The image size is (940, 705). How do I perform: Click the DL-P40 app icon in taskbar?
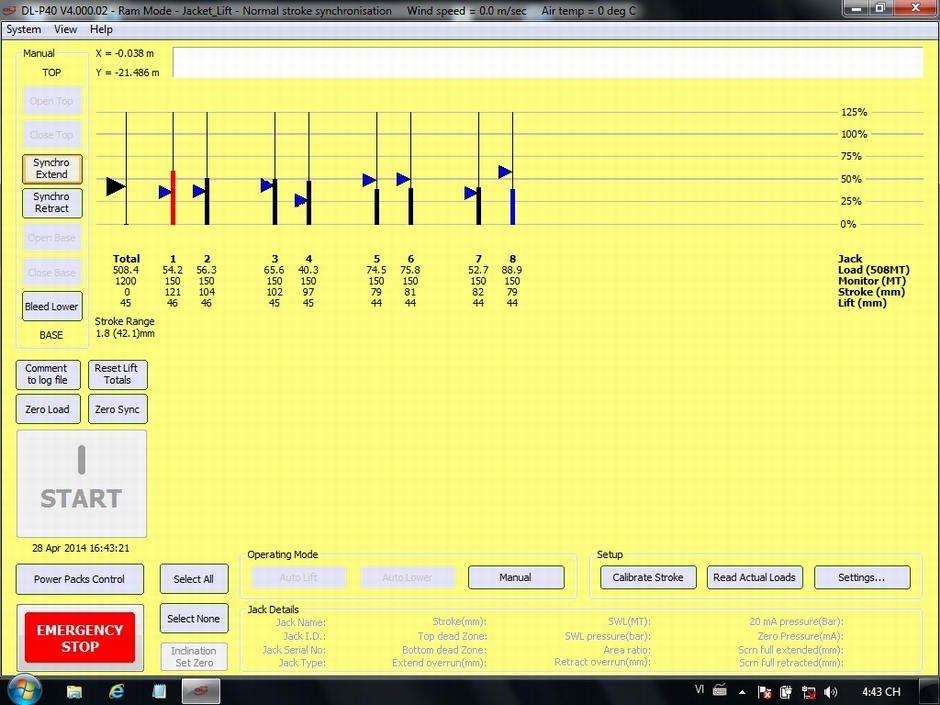pyautogui.click(x=201, y=691)
